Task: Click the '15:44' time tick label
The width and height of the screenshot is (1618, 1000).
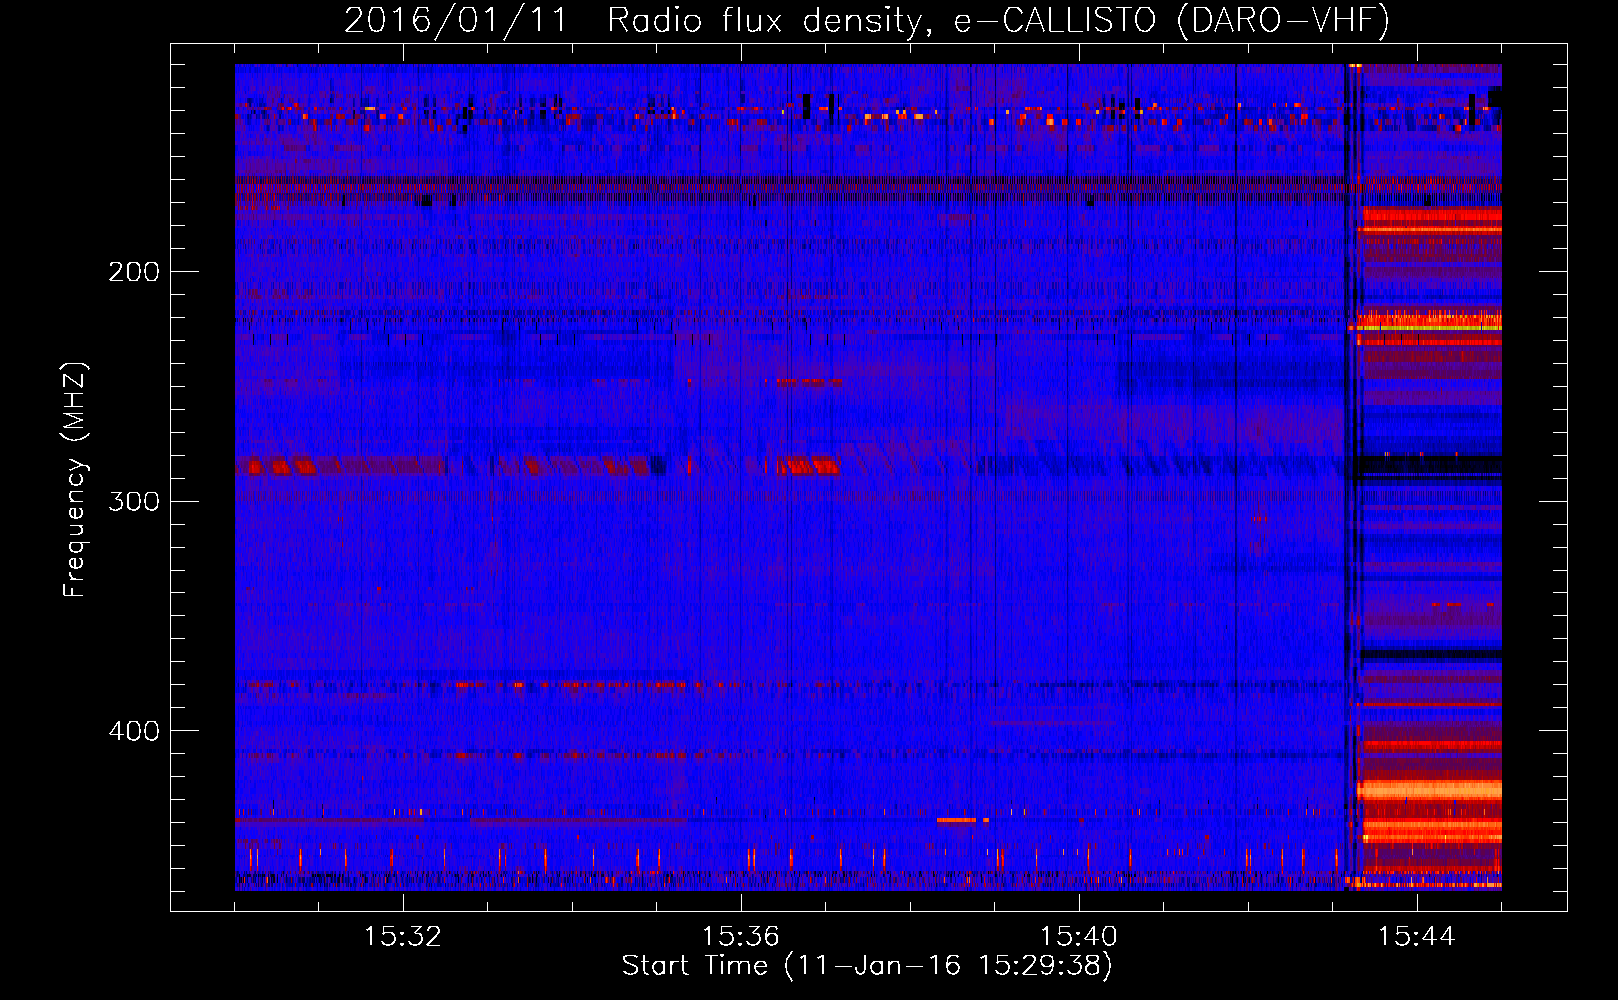Action: pyautogui.click(x=1416, y=937)
